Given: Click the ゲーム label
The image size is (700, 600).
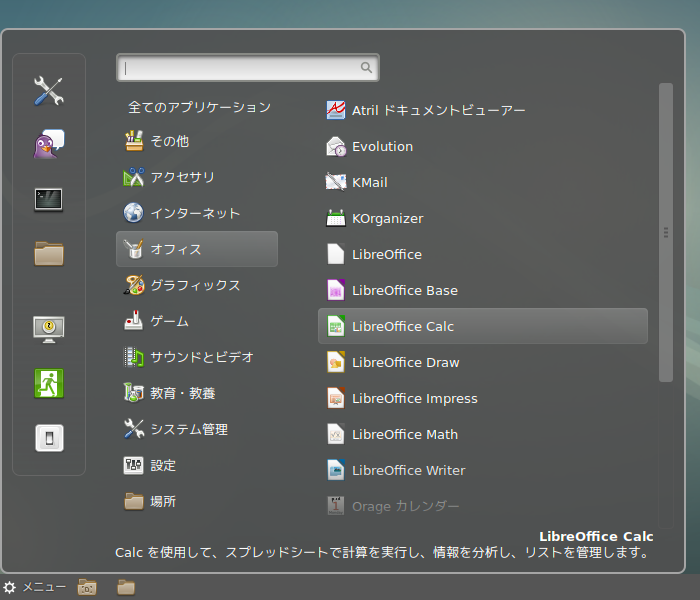Looking at the screenshot, I should (170, 321).
